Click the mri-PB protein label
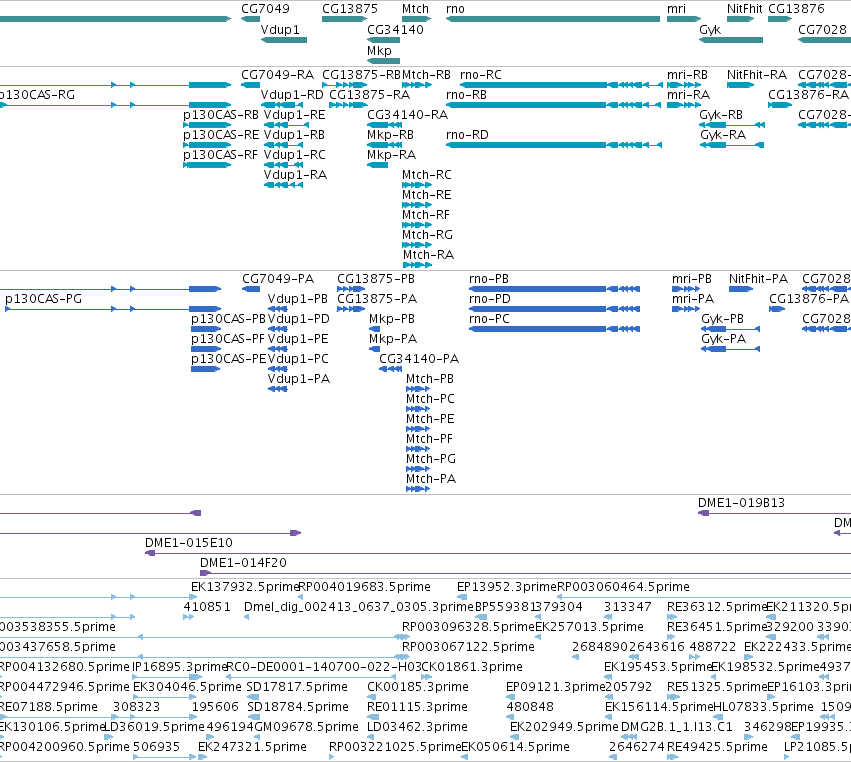The height and width of the screenshot is (762, 851). click(691, 278)
